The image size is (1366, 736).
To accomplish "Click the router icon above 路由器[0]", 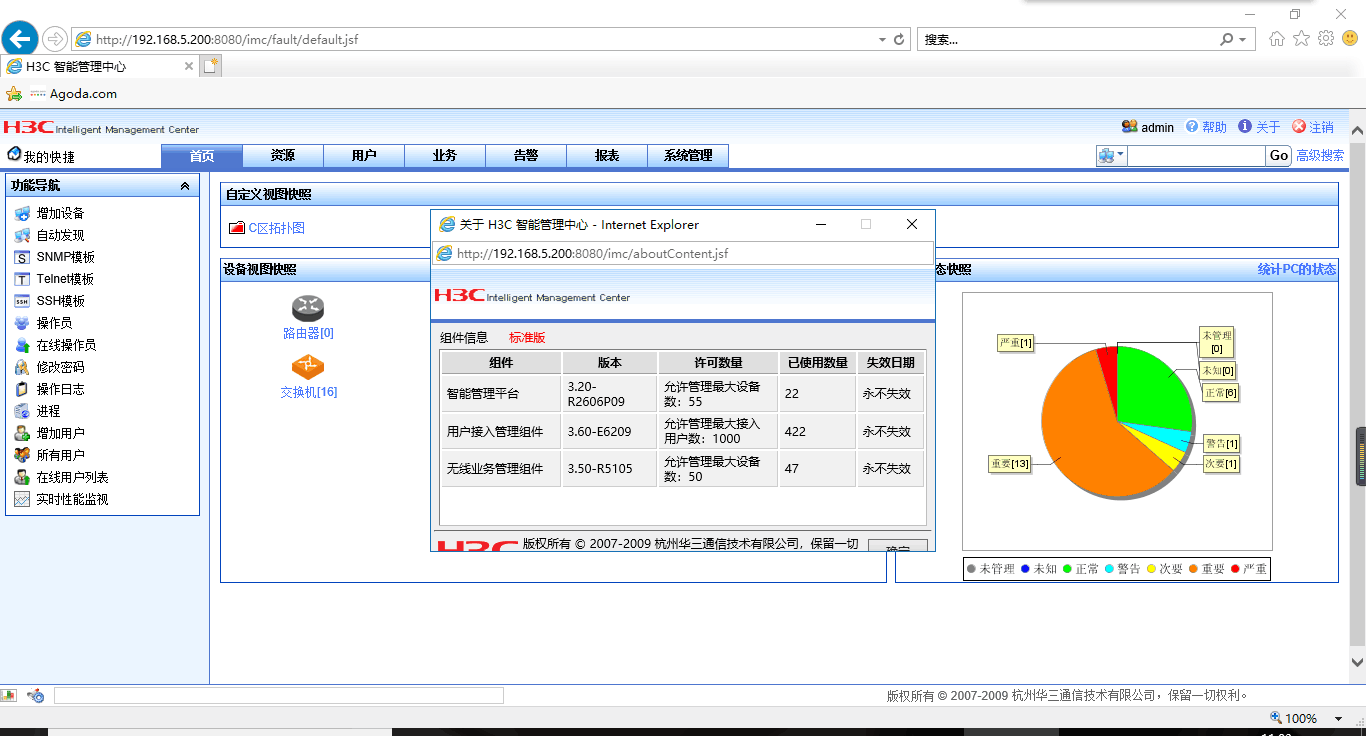I will click(308, 309).
